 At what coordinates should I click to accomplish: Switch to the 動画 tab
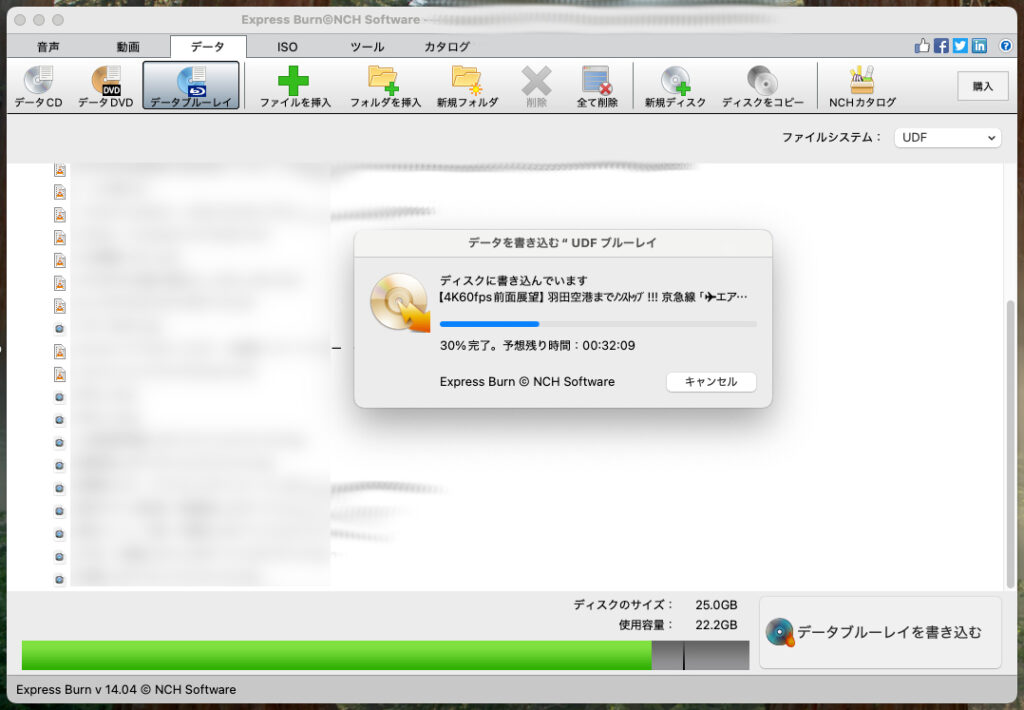128,47
